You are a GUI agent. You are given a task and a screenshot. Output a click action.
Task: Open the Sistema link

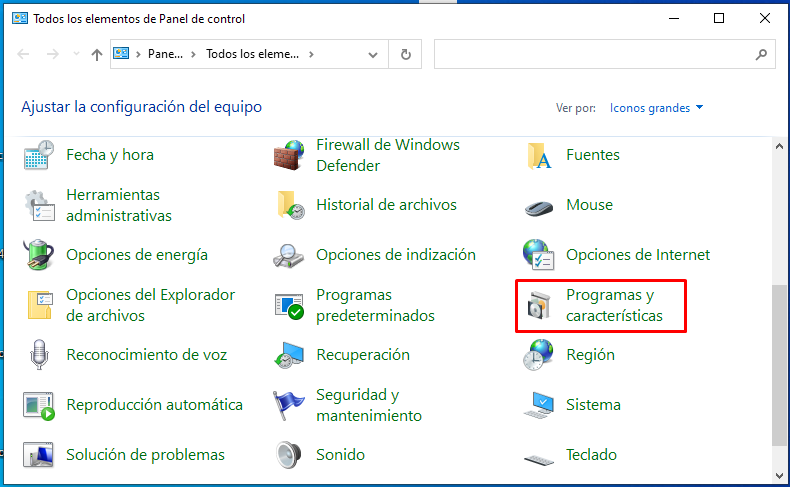[593, 405]
